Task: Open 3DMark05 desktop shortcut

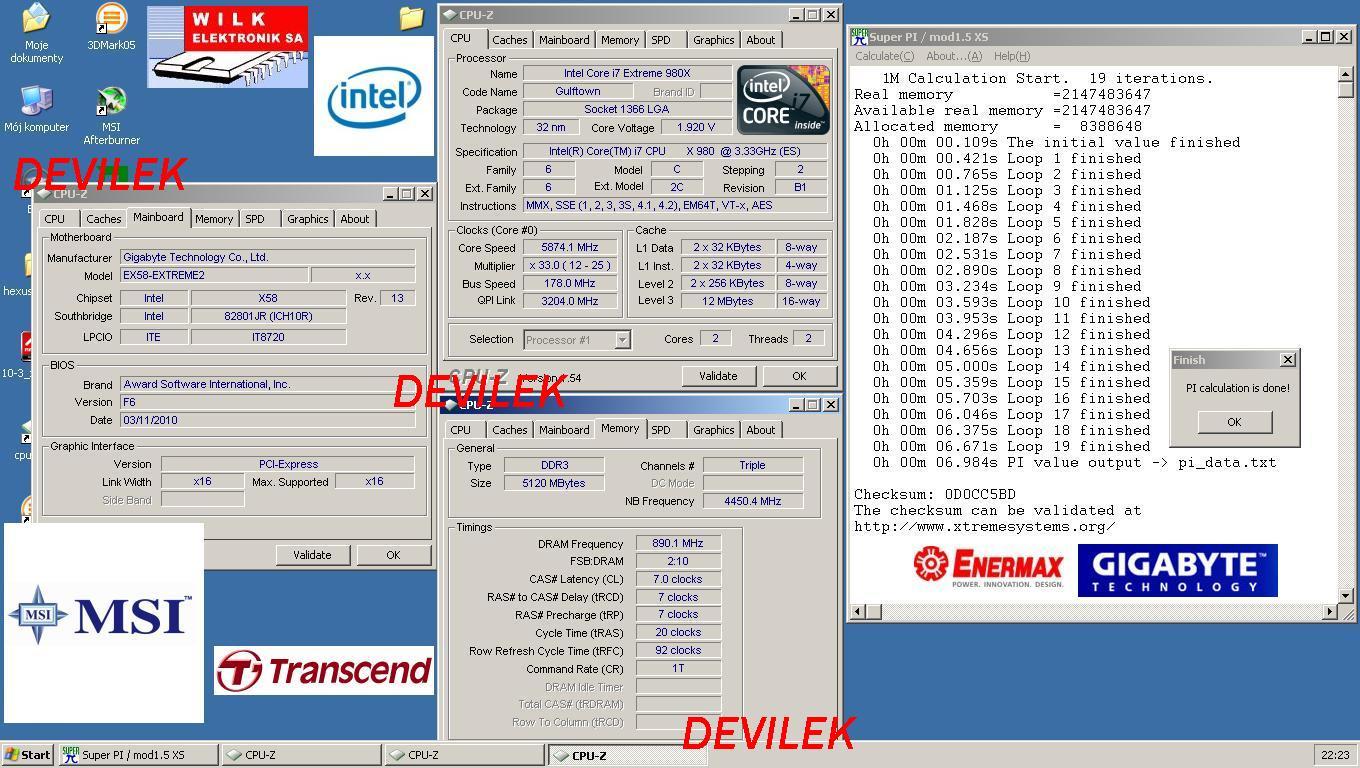Action: point(111,27)
